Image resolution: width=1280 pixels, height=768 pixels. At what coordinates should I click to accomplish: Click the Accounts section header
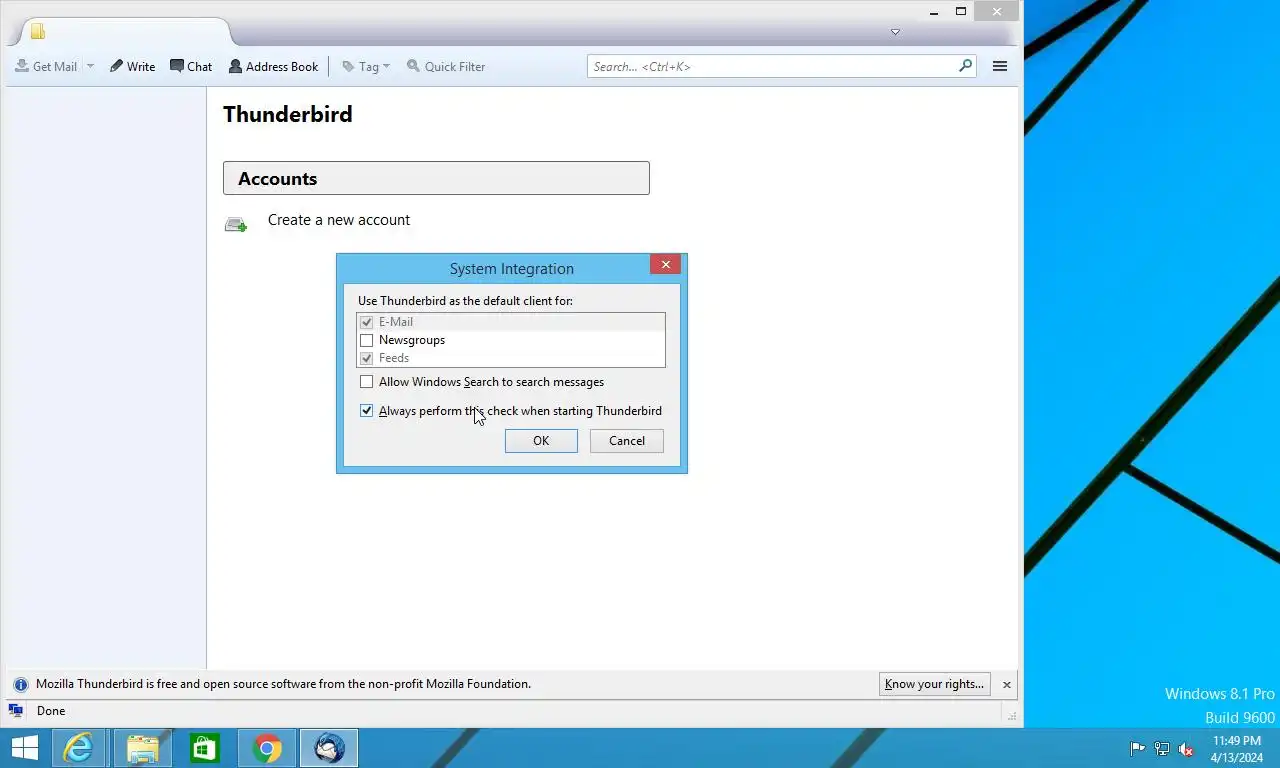click(436, 178)
